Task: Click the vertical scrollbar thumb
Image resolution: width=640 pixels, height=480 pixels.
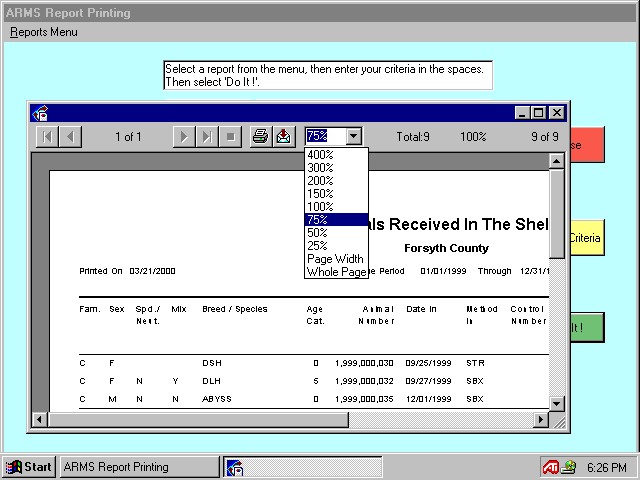Action: click(x=557, y=213)
